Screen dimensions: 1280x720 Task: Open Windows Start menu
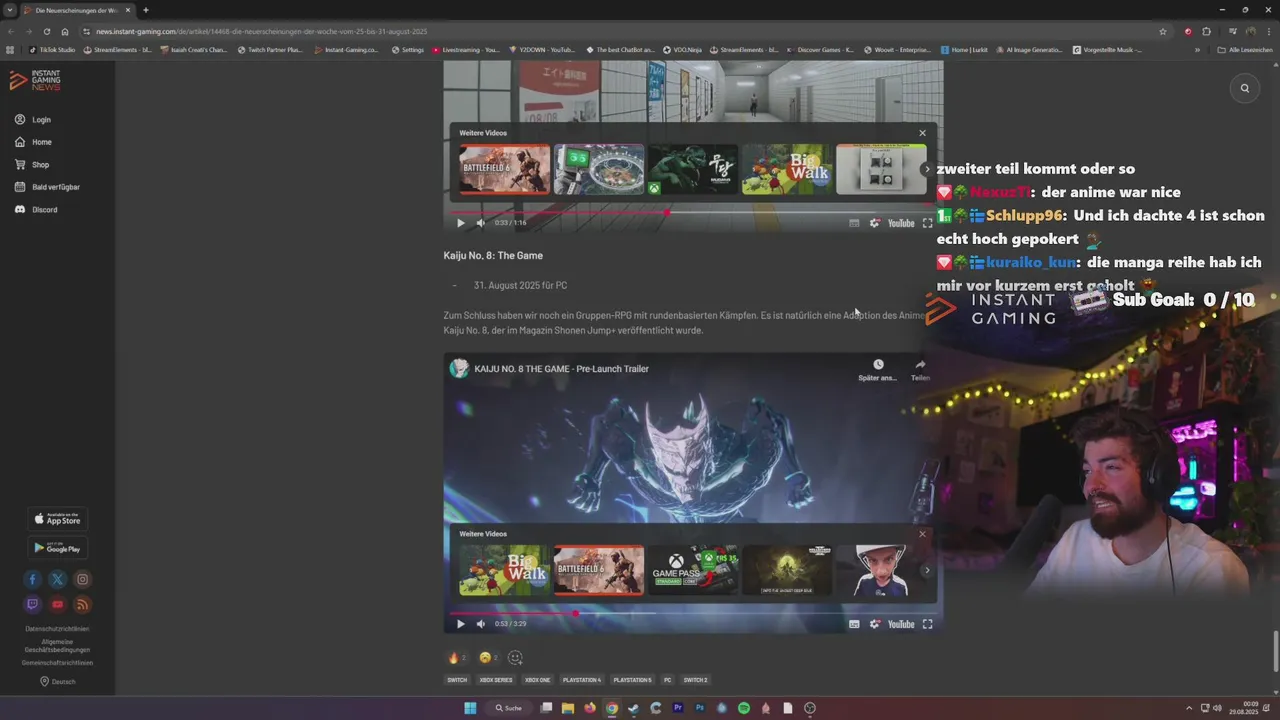pos(470,708)
